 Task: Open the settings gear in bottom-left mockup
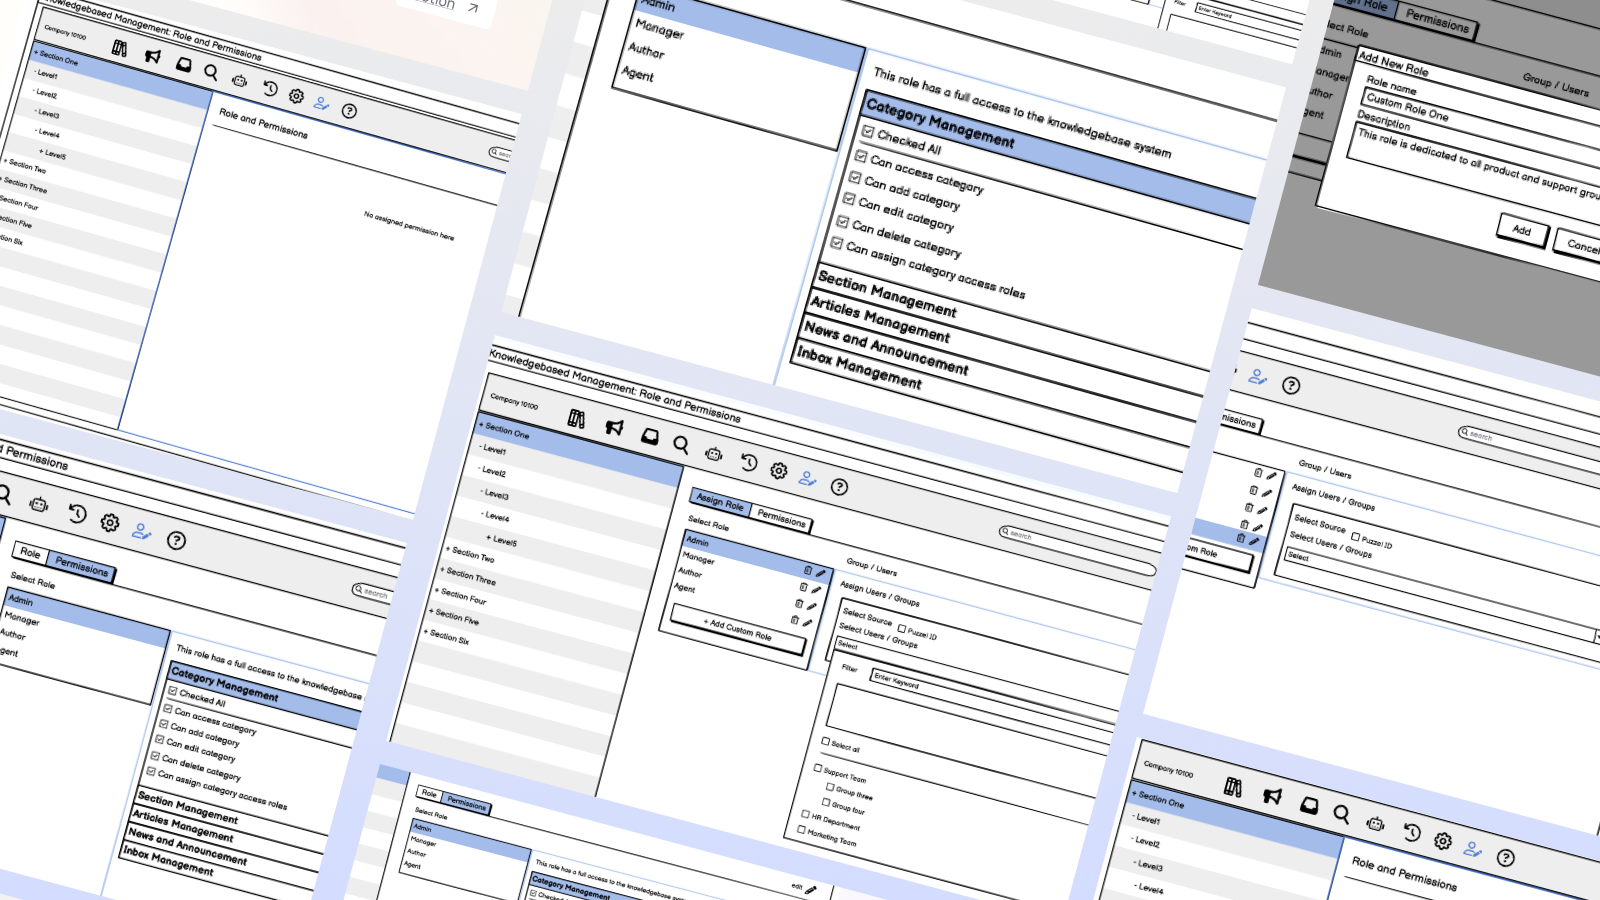coord(110,522)
